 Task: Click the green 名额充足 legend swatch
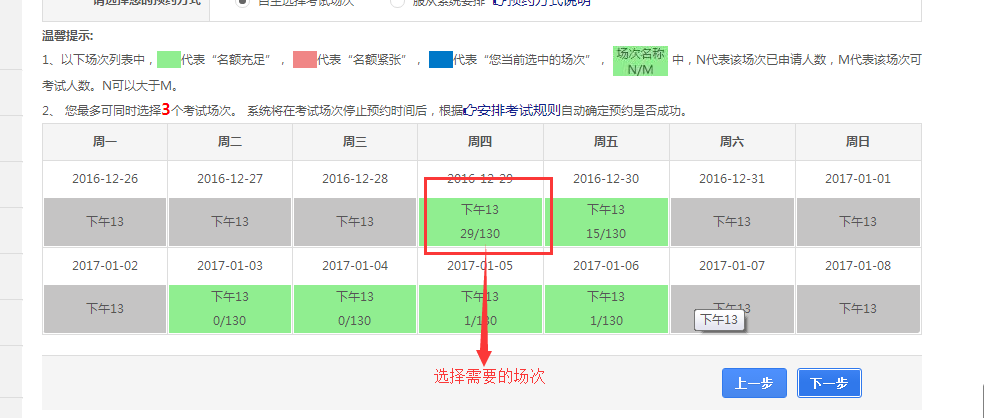pos(169,60)
